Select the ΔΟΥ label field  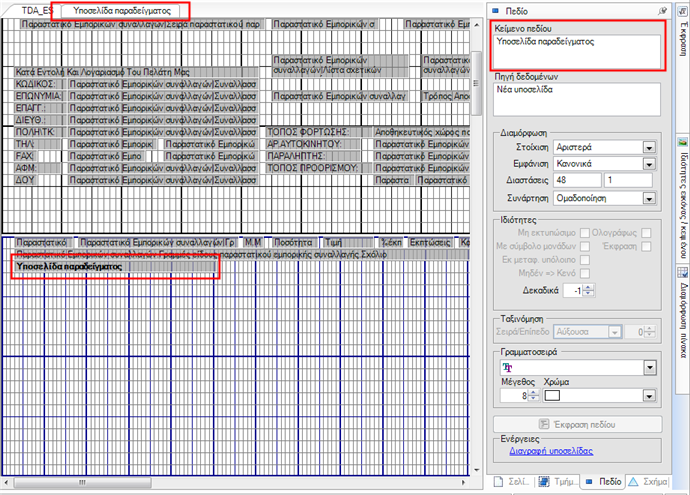[x=25, y=180]
